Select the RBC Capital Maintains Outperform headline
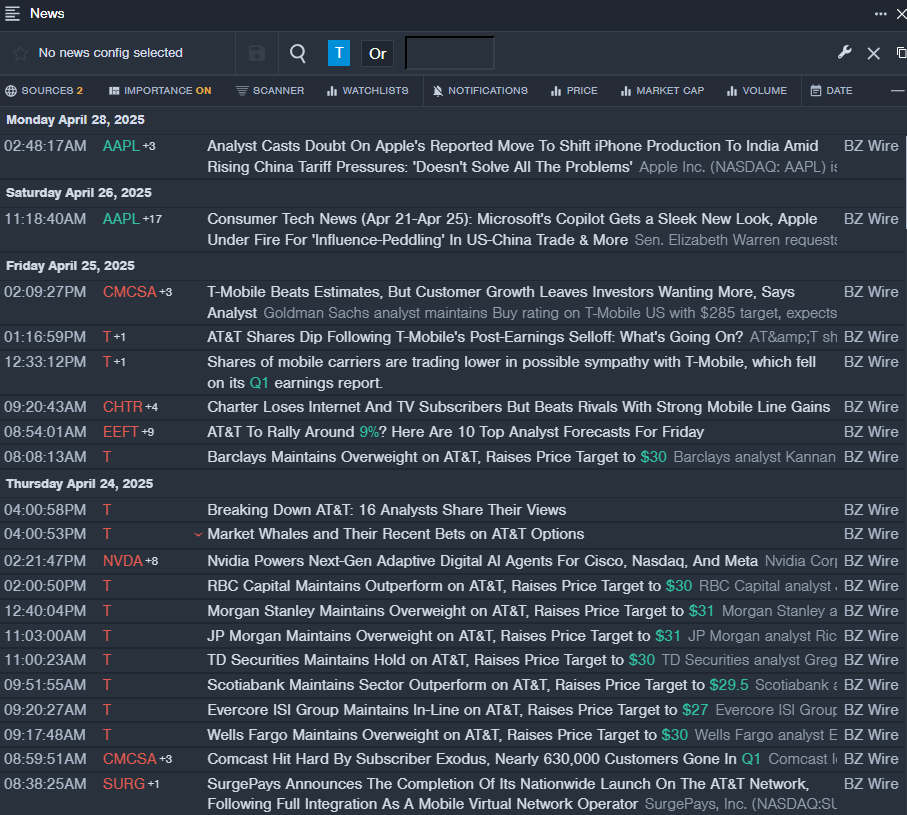The height and width of the screenshot is (815, 907). (x=449, y=586)
